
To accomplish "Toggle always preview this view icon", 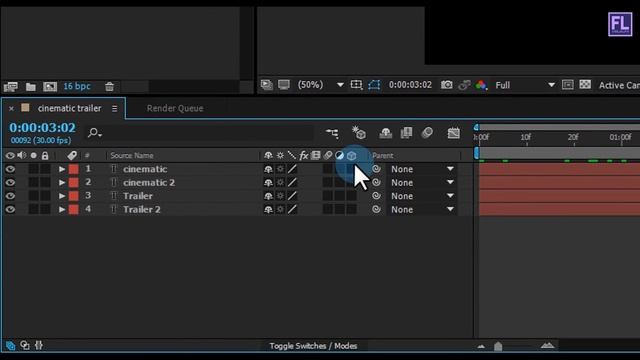I will [x=266, y=85].
